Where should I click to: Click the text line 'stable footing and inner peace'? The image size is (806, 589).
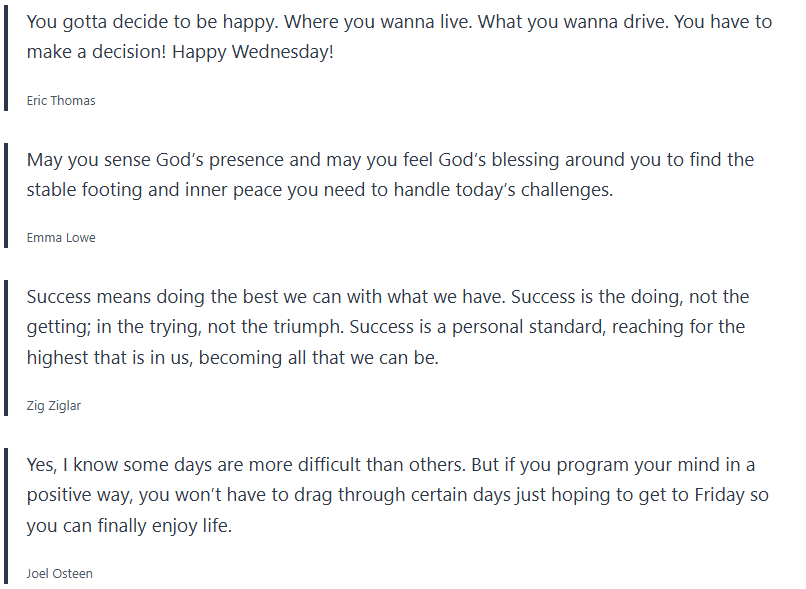[x=320, y=190]
